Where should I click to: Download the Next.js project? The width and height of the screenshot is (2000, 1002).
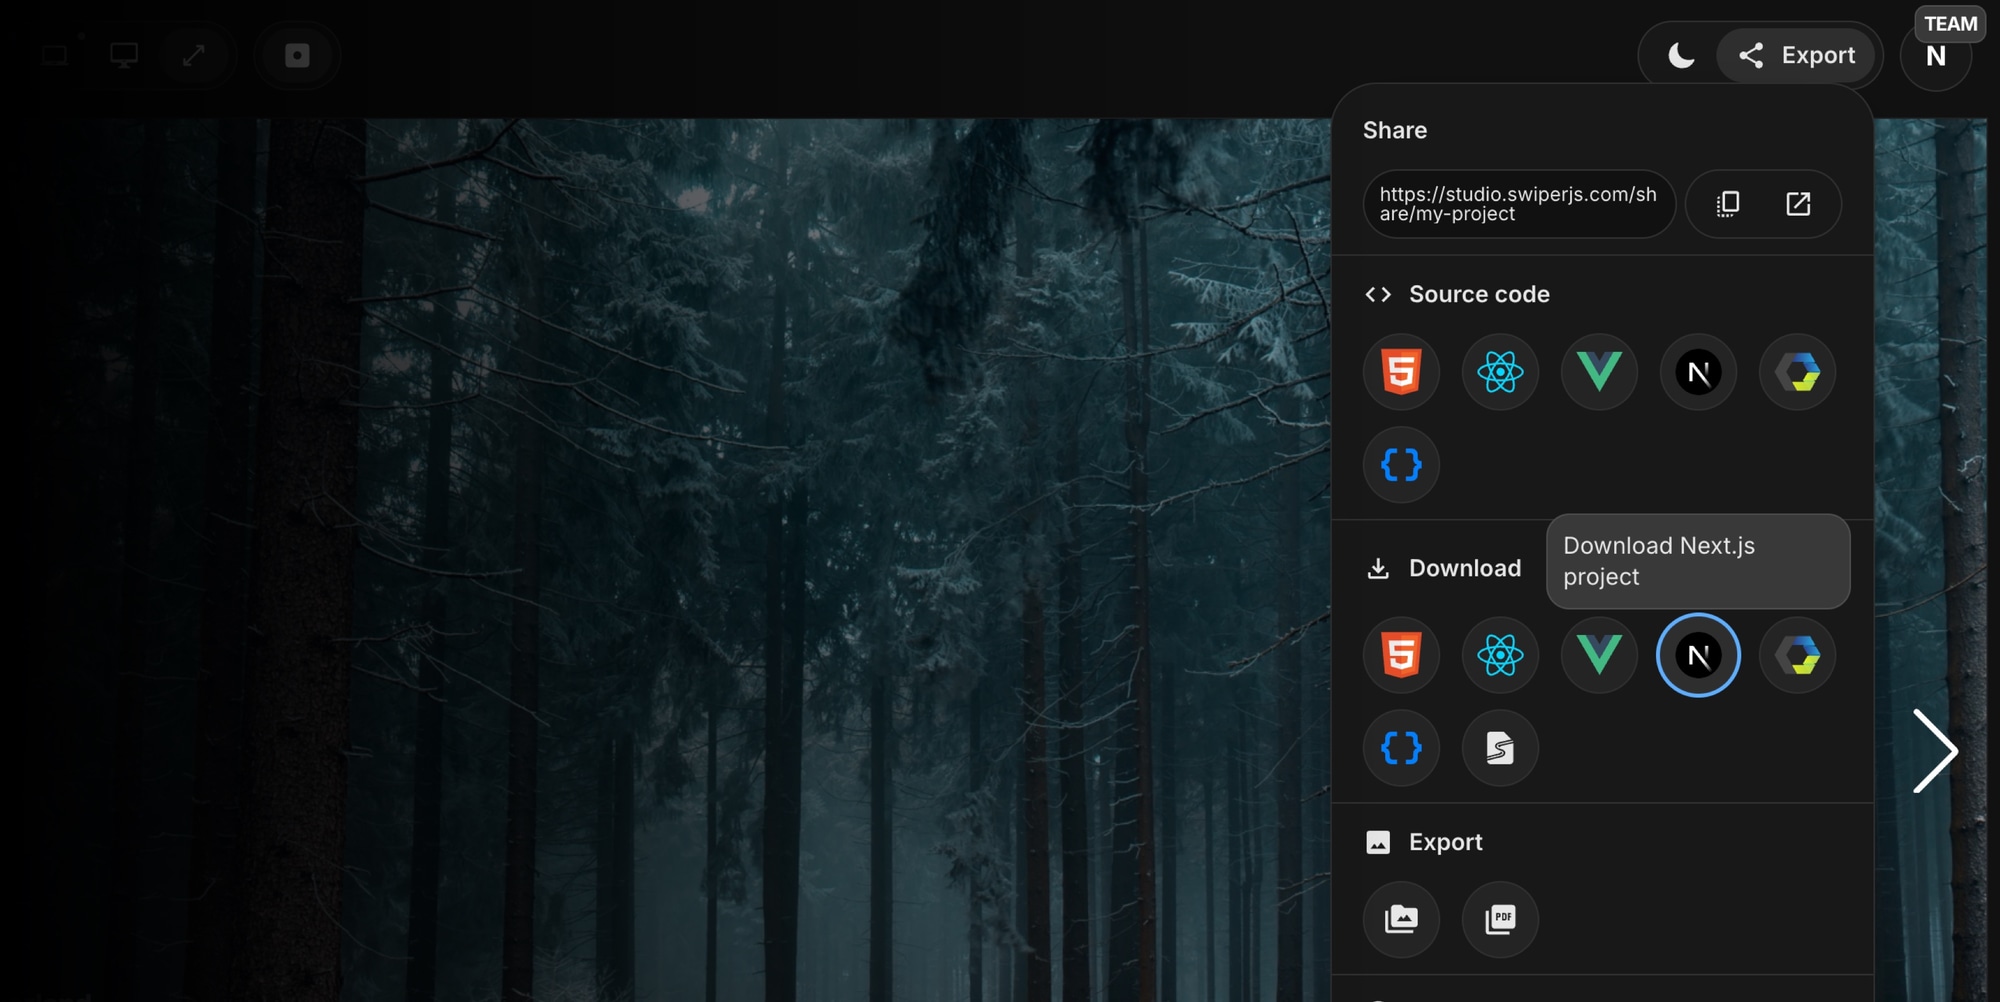(x=1698, y=655)
